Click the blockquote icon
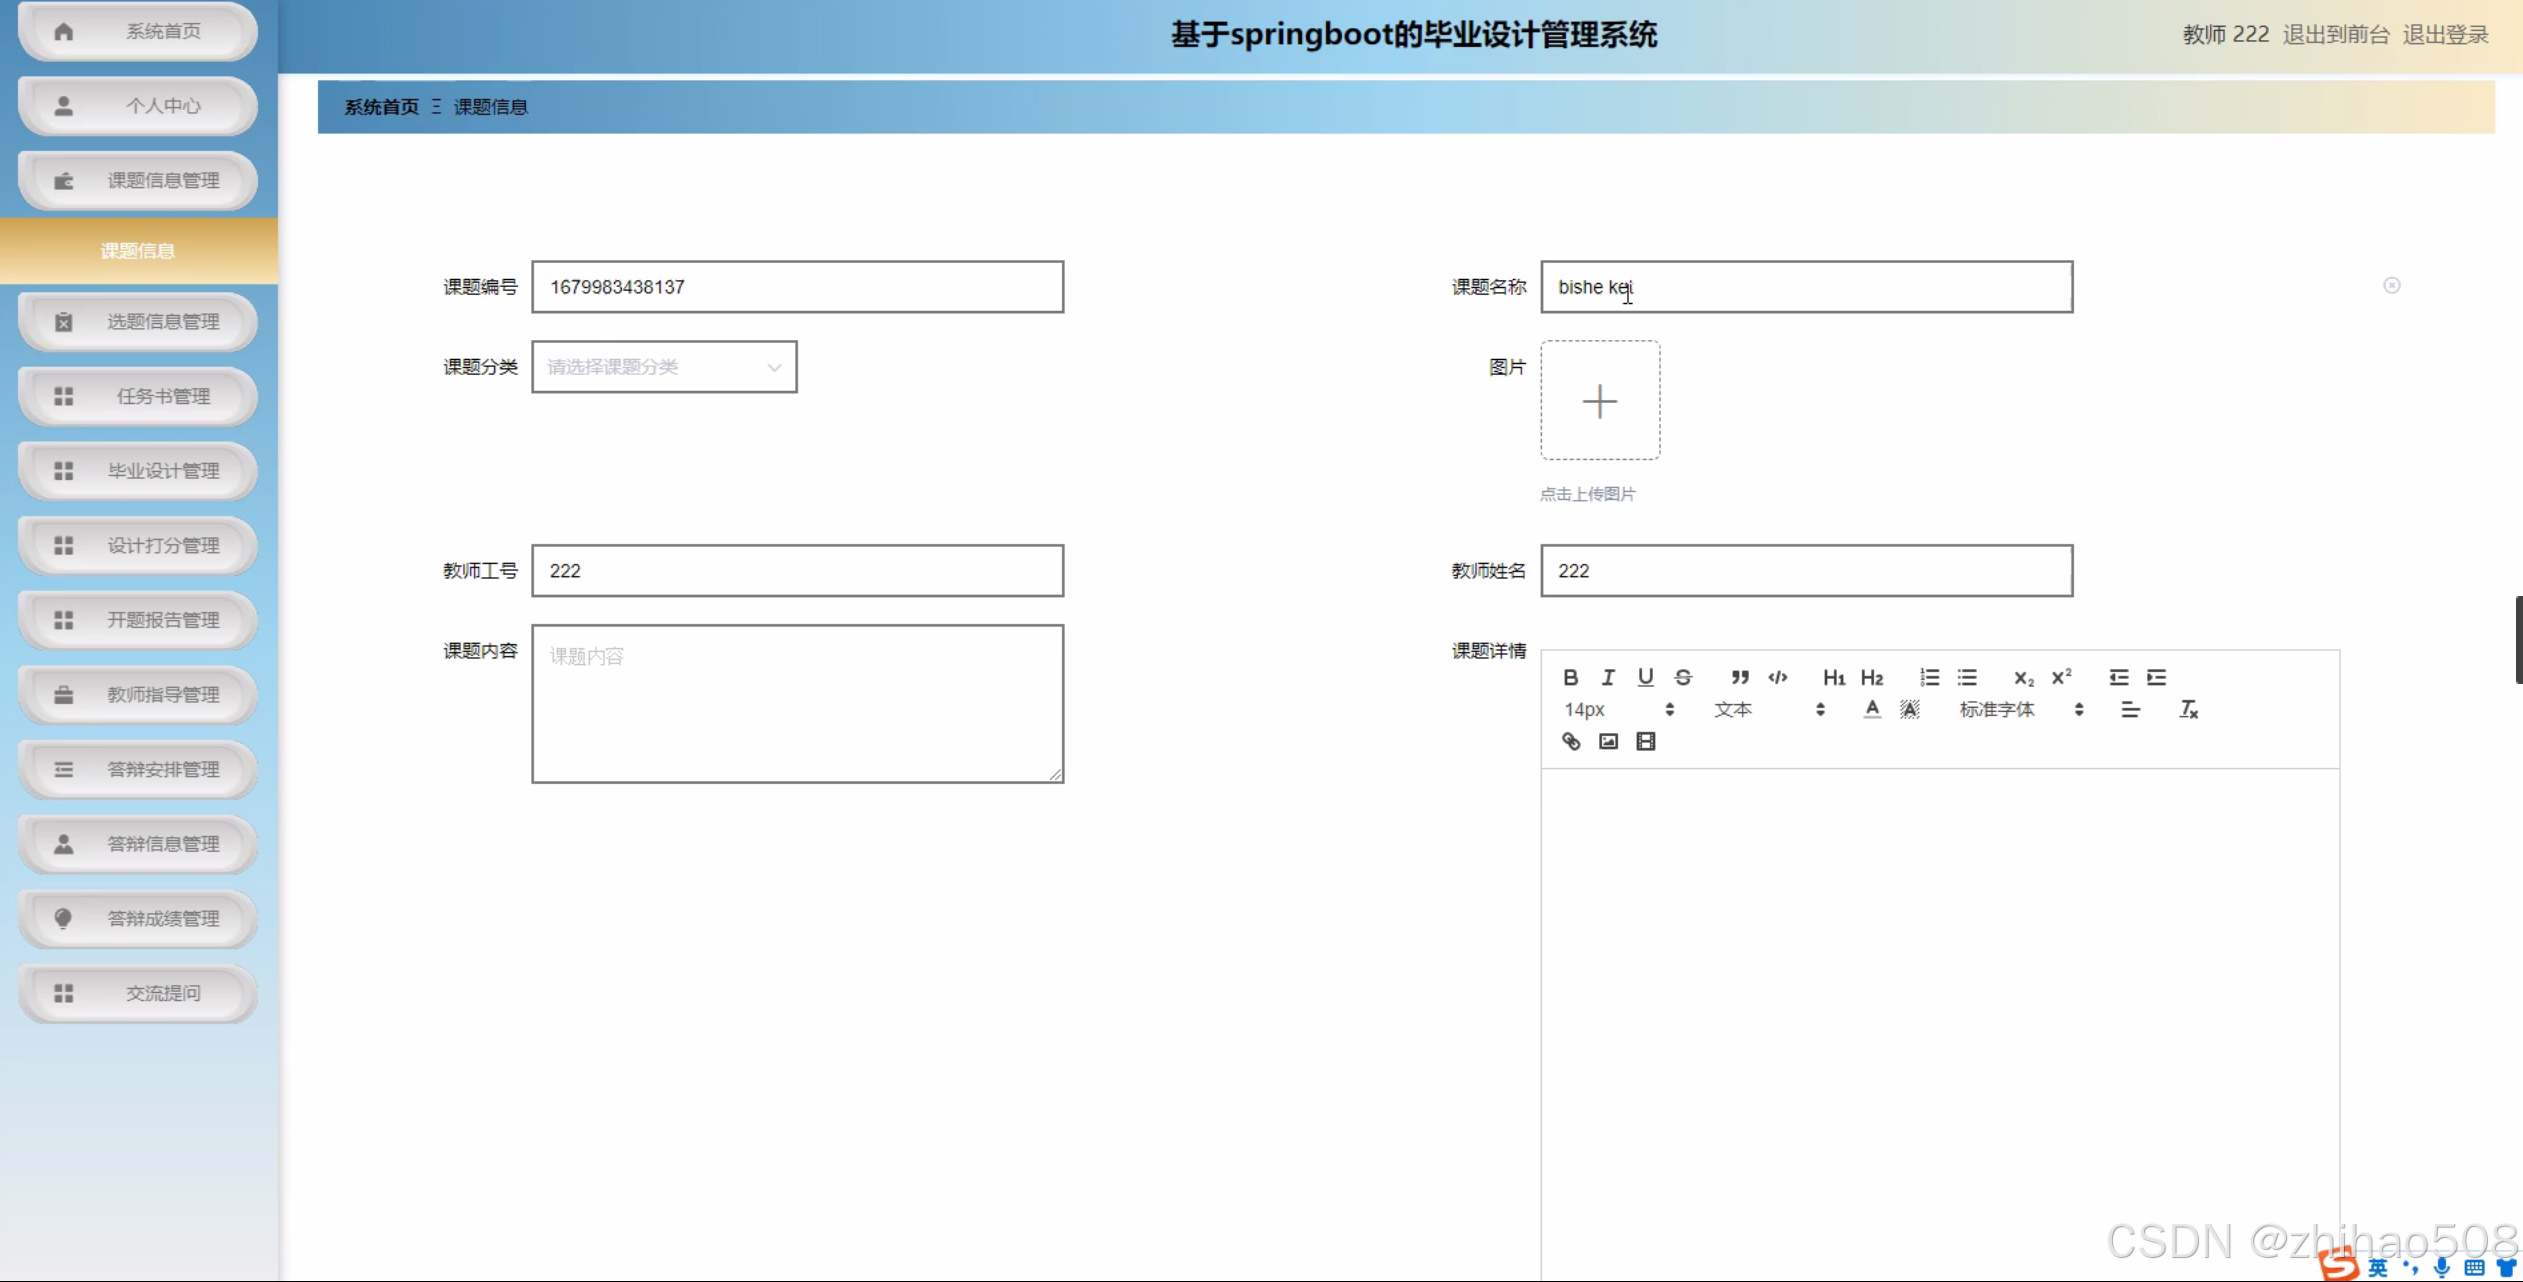Viewport: 2523px width, 1282px height. coord(1740,677)
